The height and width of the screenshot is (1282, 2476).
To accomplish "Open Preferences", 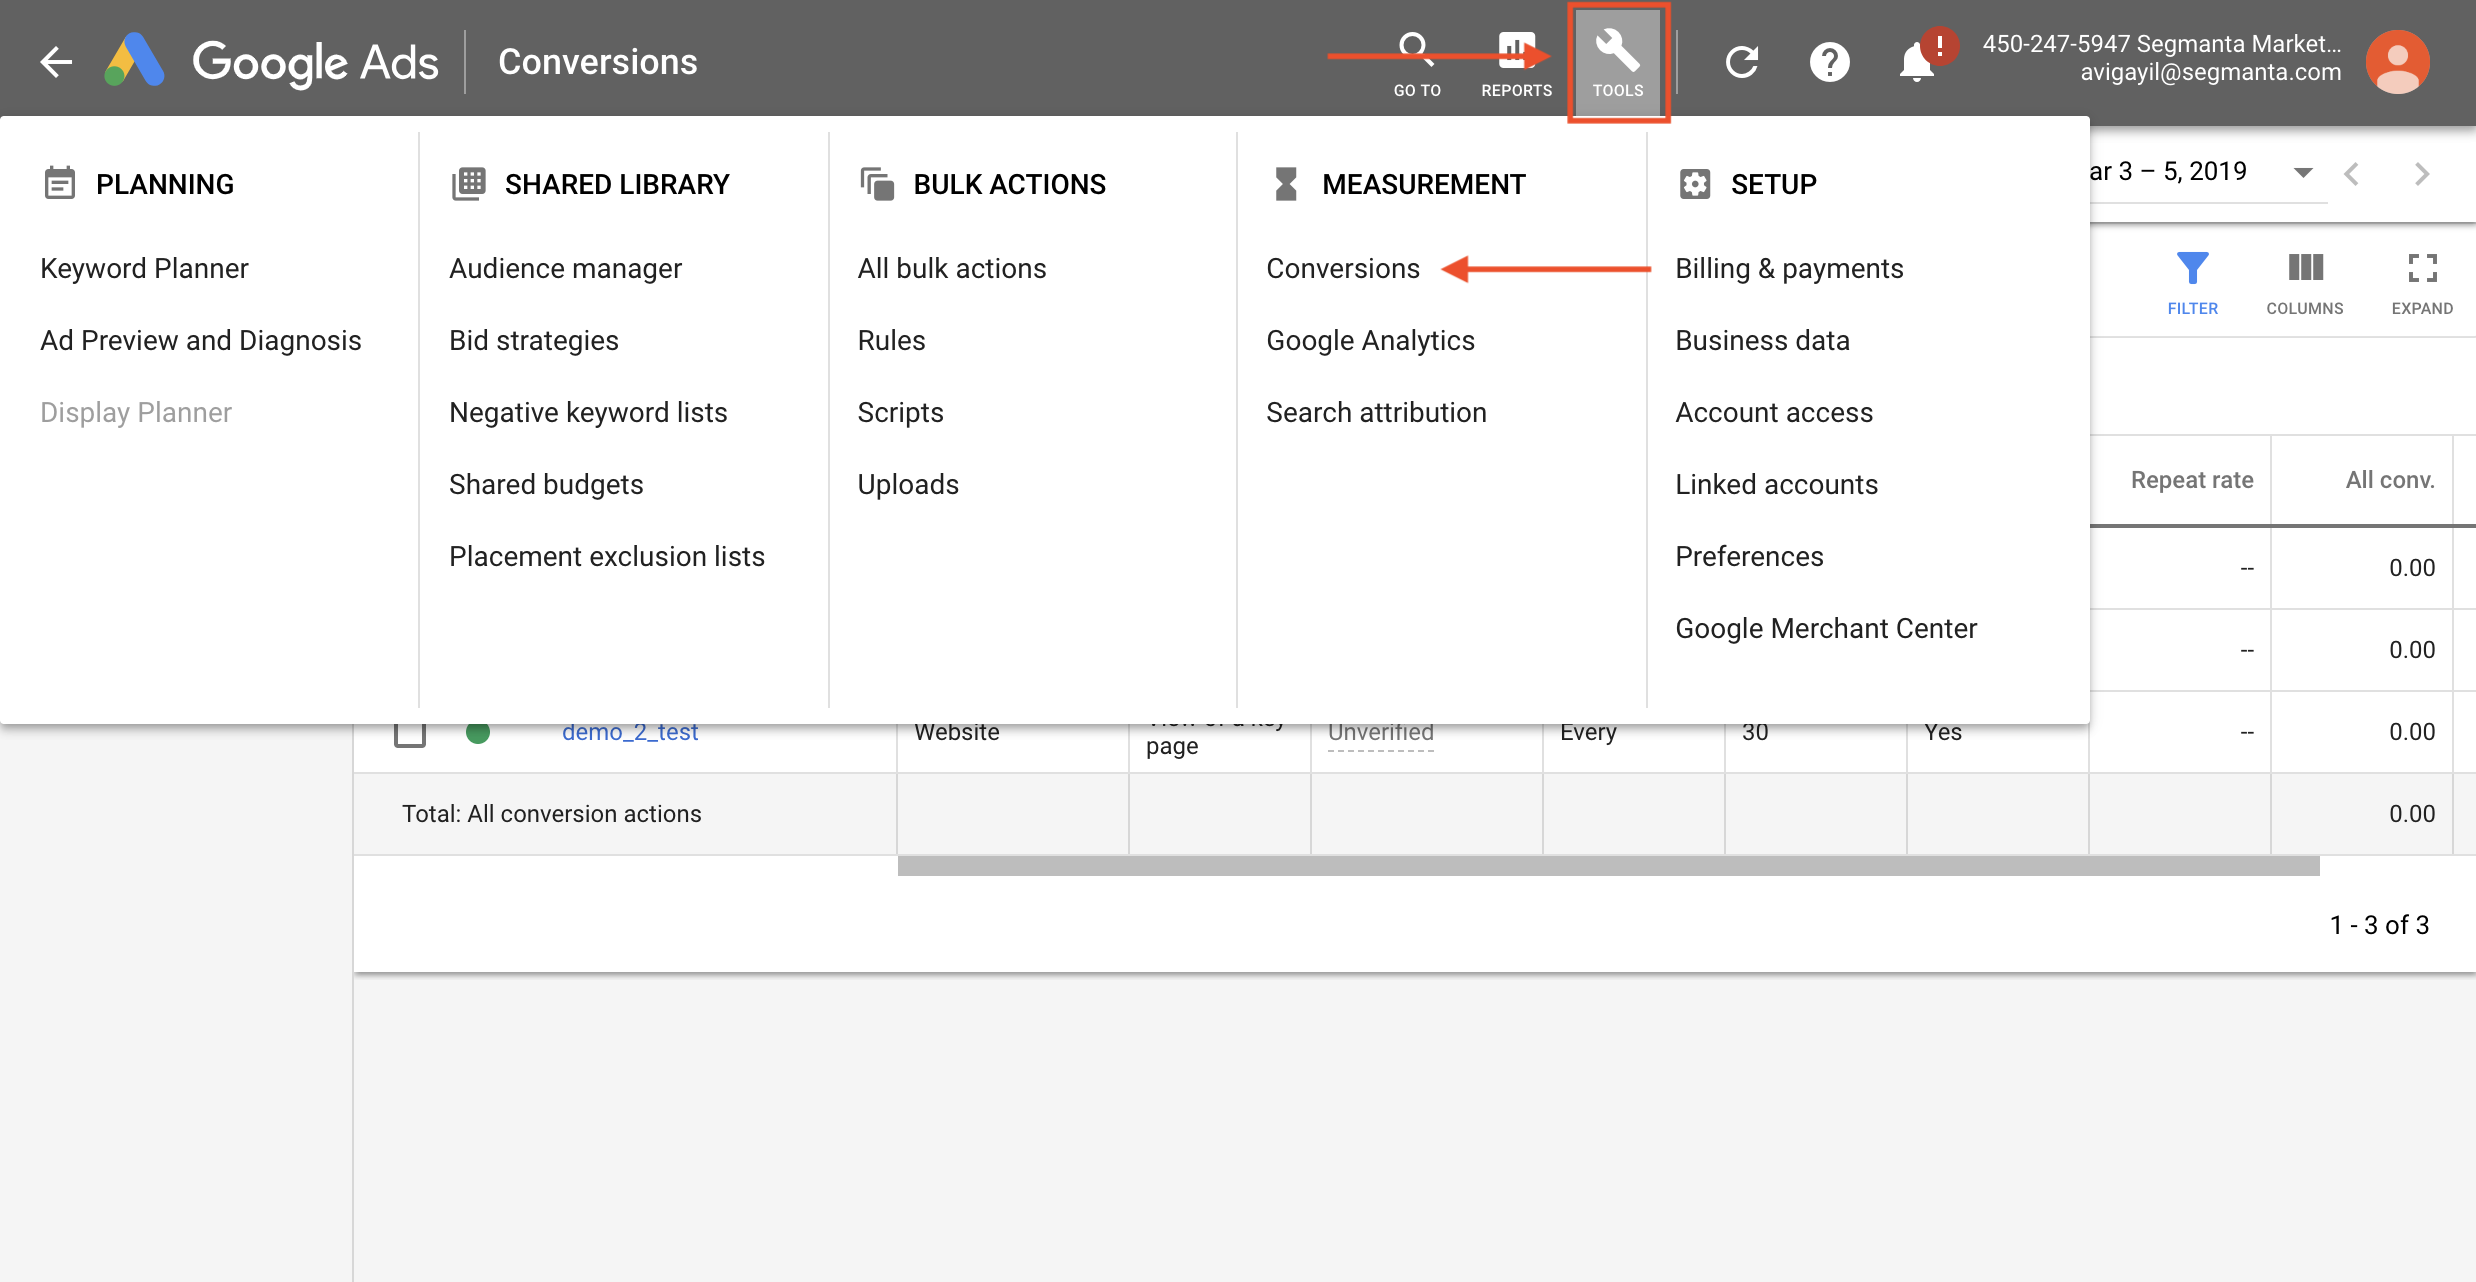I will [1749, 556].
